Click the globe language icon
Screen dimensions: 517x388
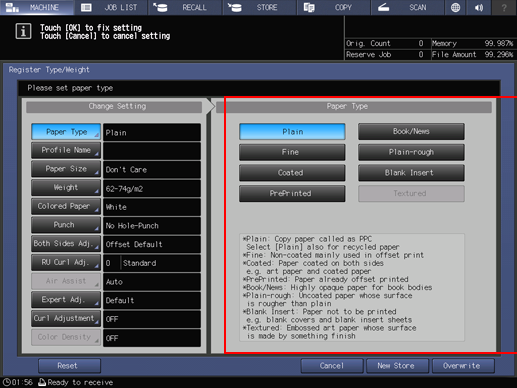pos(455,7)
